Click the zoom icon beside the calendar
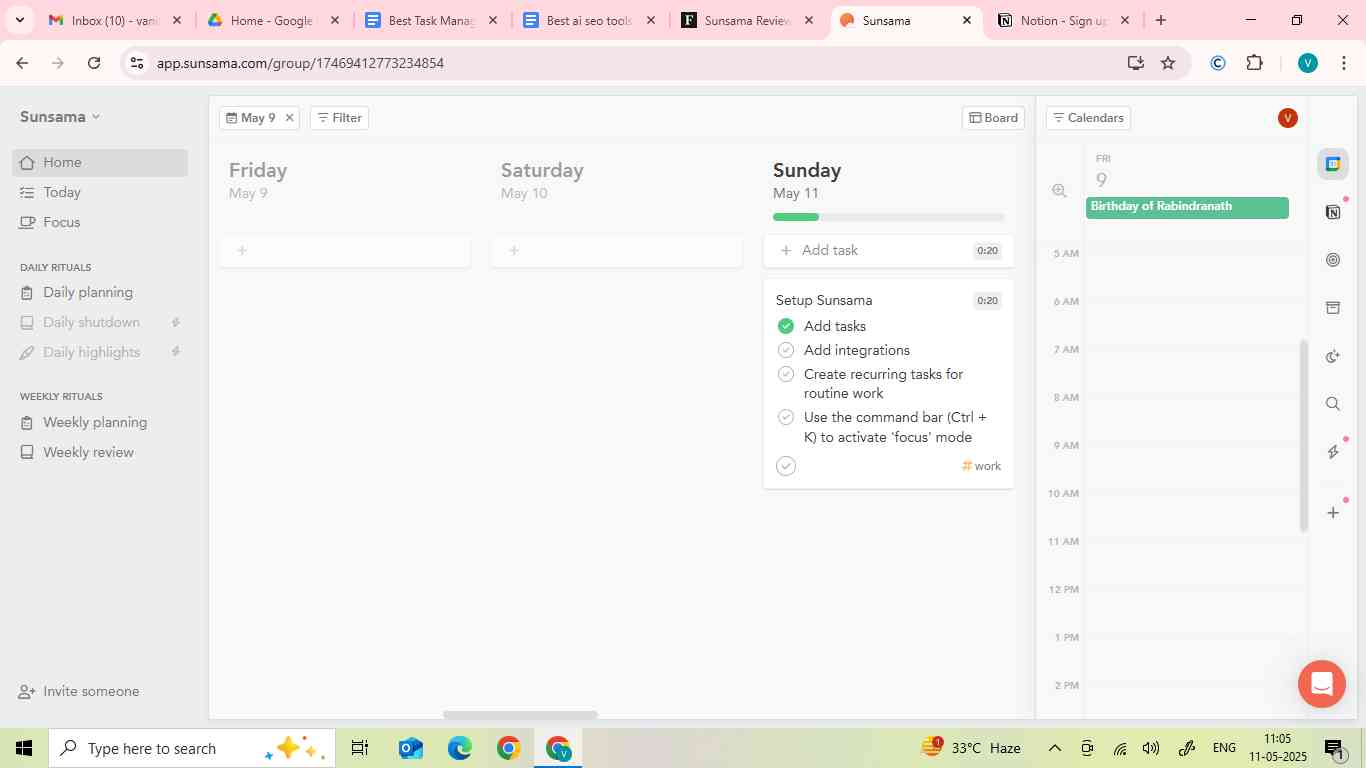Screen dimensions: 1366x768 point(1059,191)
